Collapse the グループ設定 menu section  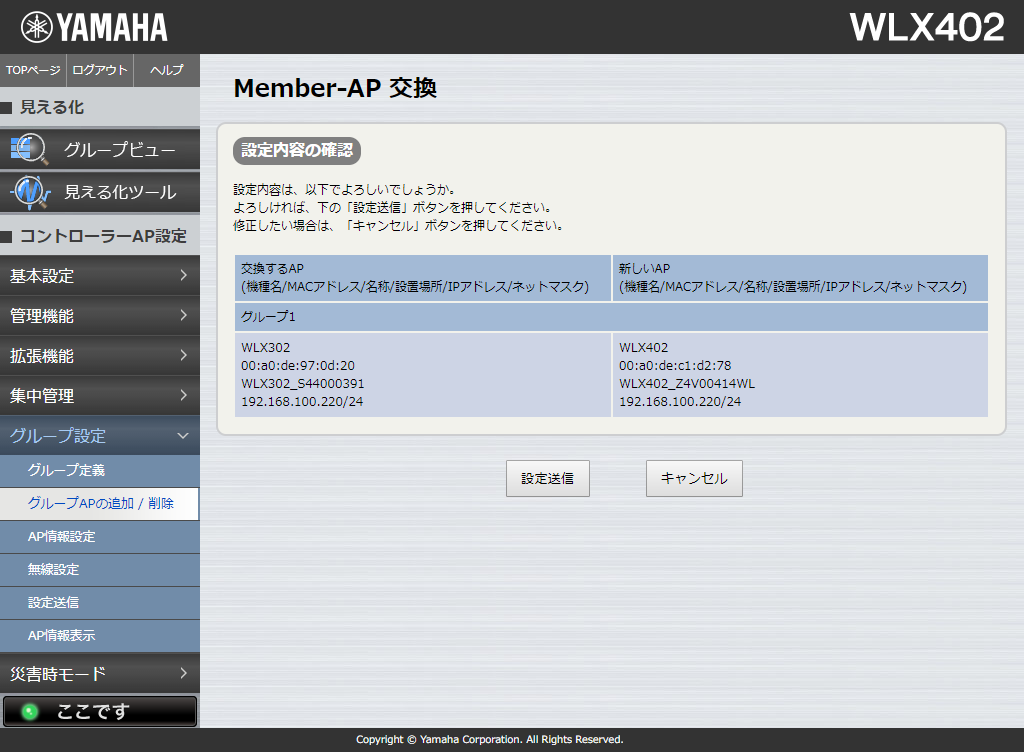pos(99,436)
